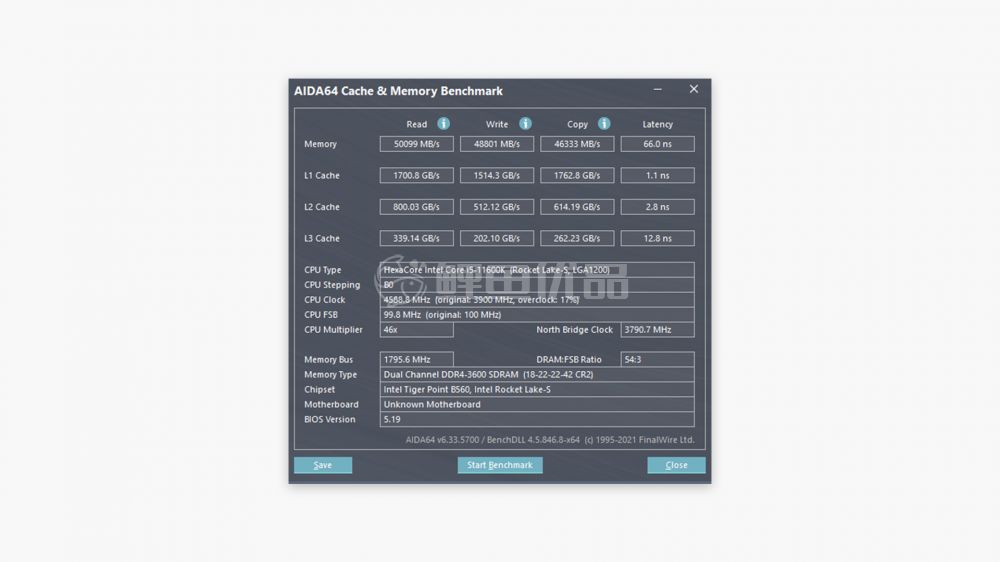Image resolution: width=1000 pixels, height=562 pixels.
Task: Select L3 Cache Copy 262.23 GB/s
Action: tap(577, 238)
